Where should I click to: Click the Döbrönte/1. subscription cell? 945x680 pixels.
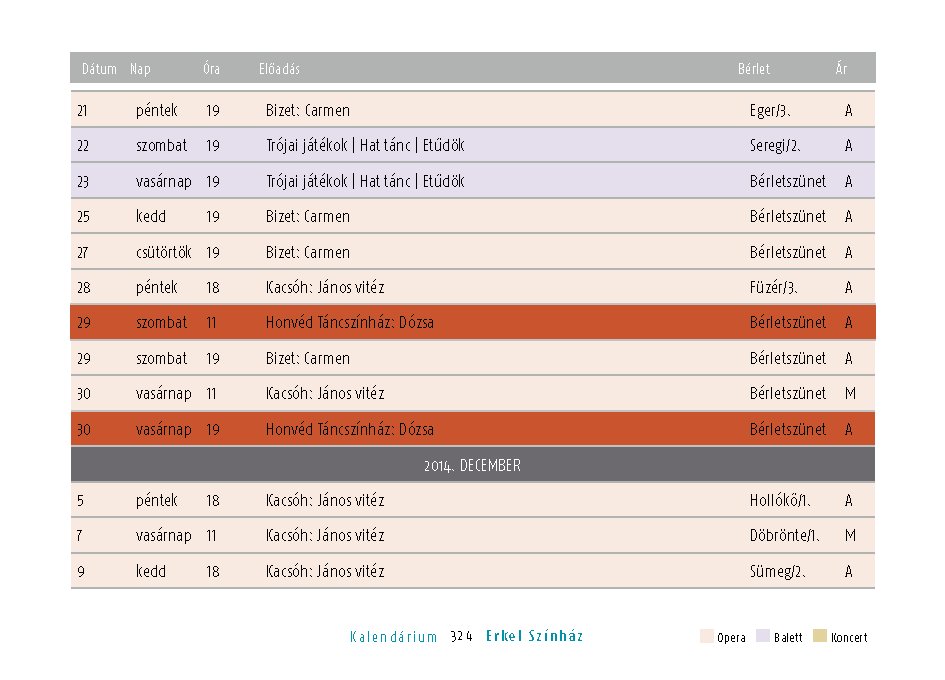pyautogui.click(x=785, y=535)
